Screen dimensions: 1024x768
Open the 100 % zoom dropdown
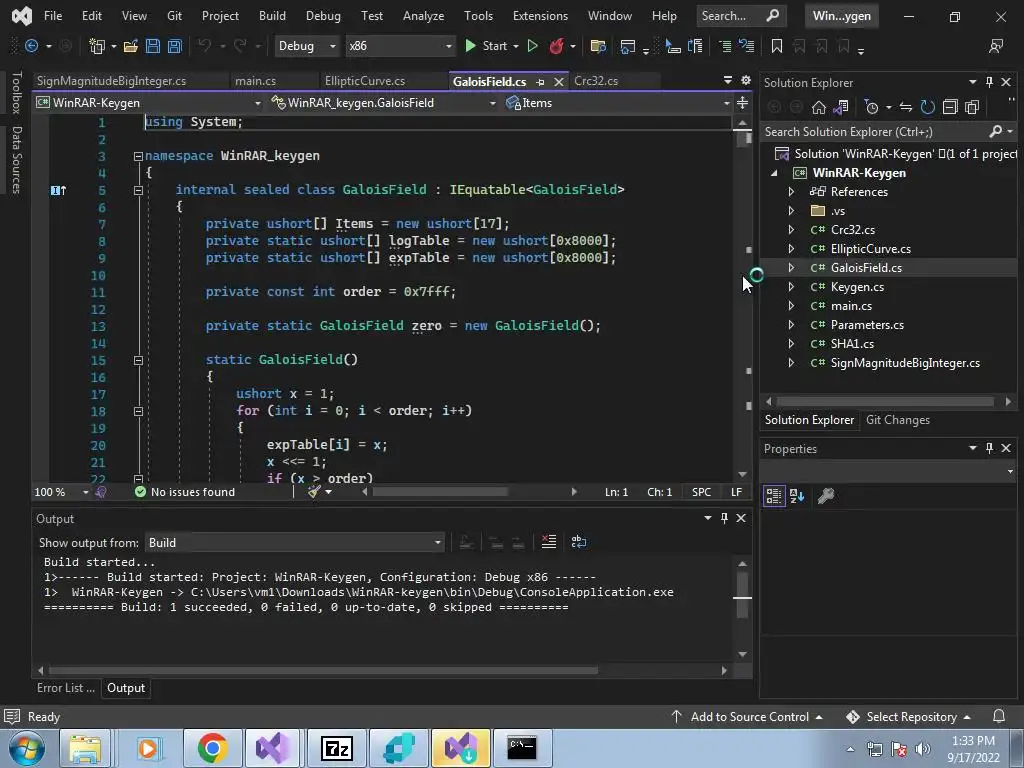coord(86,492)
